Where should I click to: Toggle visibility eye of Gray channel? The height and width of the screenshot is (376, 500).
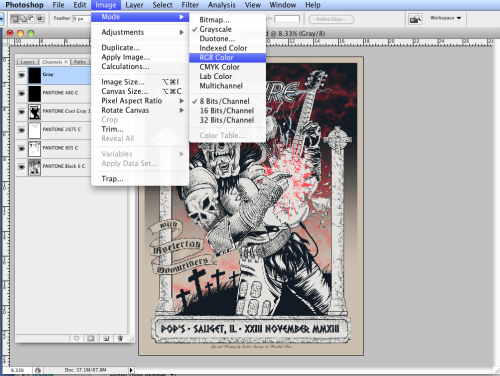pyautogui.click(x=22, y=75)
